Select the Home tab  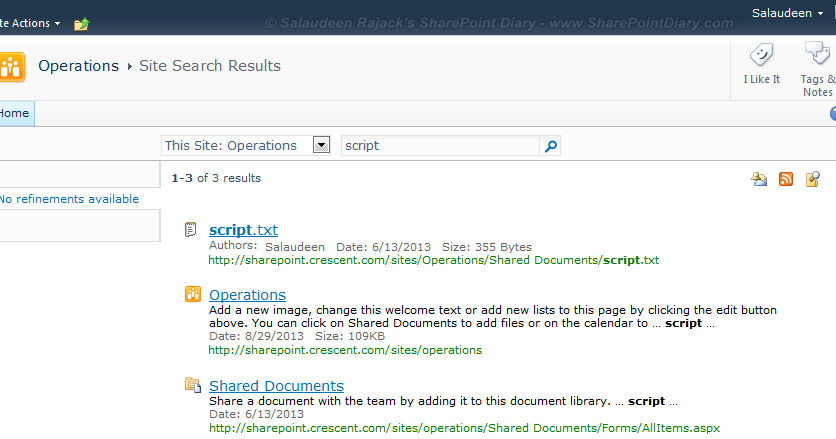point(16,113)
